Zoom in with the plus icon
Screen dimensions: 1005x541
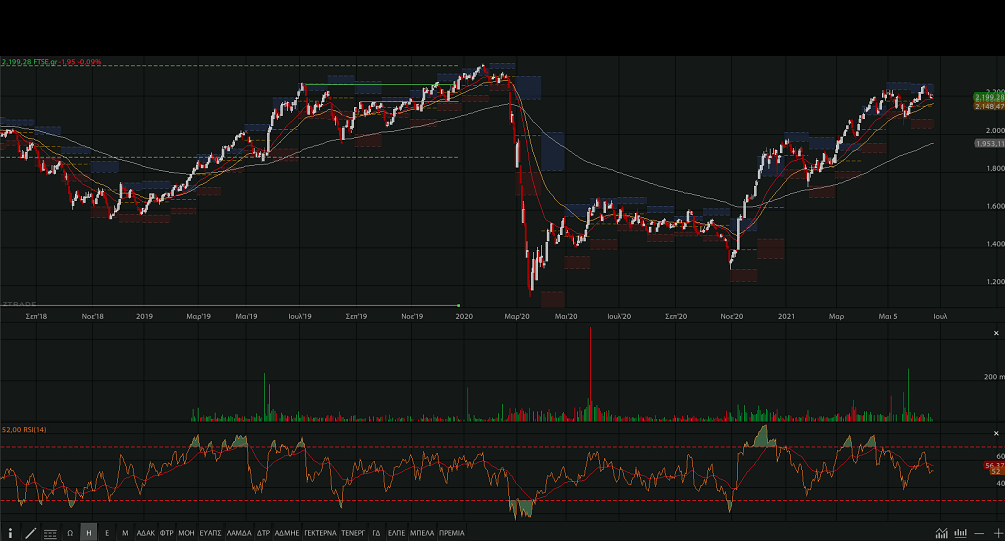pyautogui.click(x=997, y=533)
